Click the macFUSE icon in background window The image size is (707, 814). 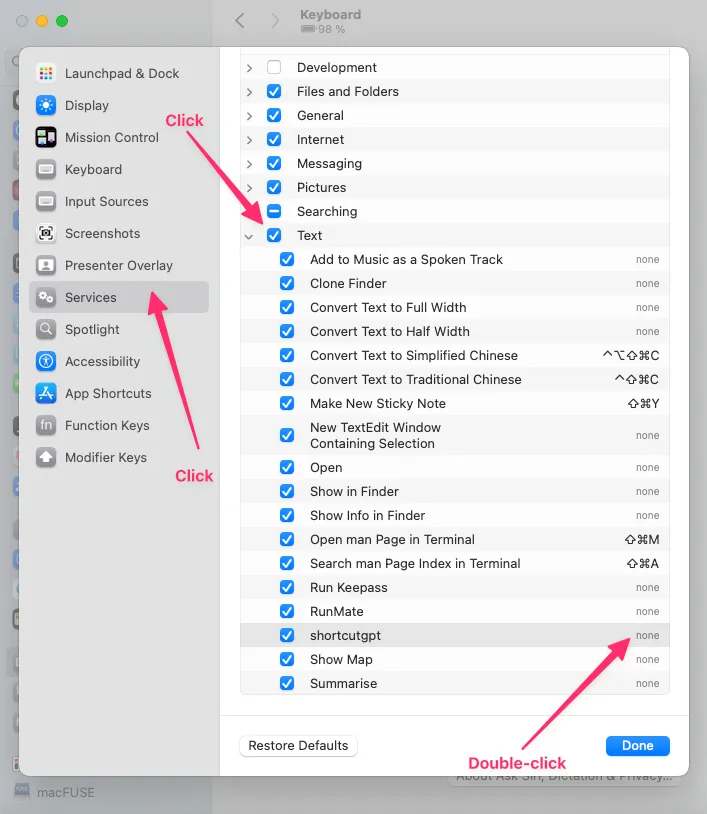pos(22,792)
